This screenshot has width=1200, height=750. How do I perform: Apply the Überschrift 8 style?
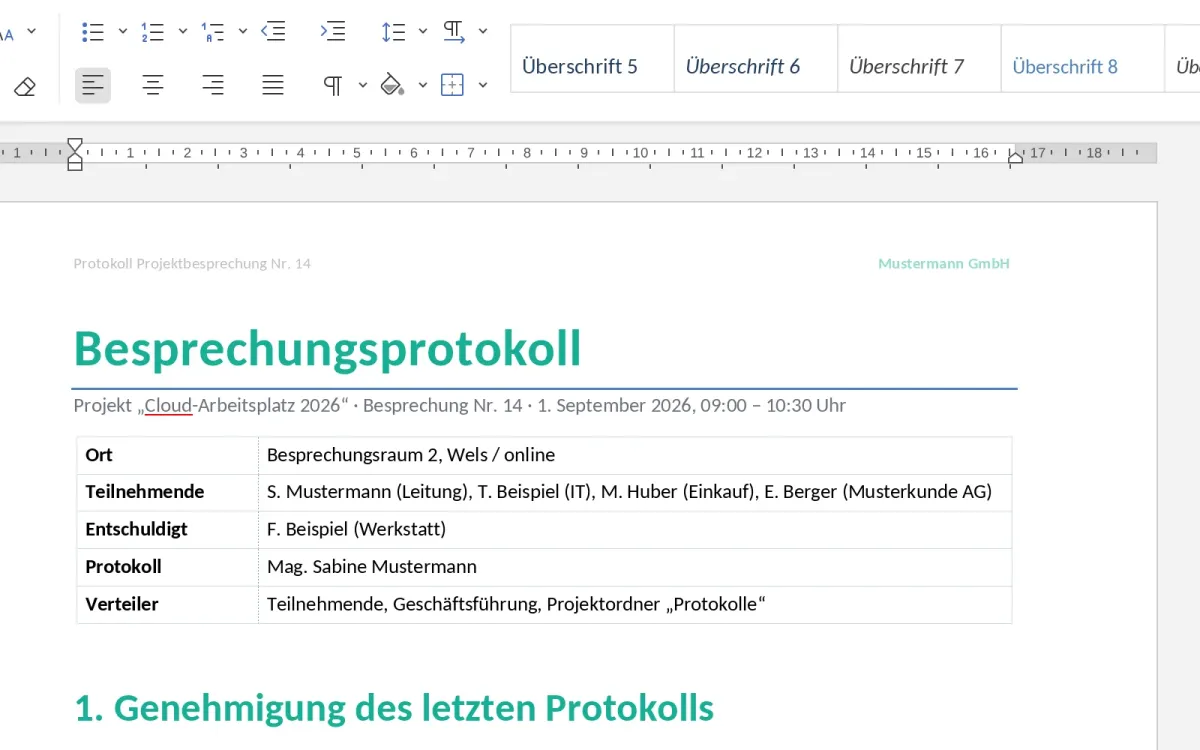tap(1083, 59)
